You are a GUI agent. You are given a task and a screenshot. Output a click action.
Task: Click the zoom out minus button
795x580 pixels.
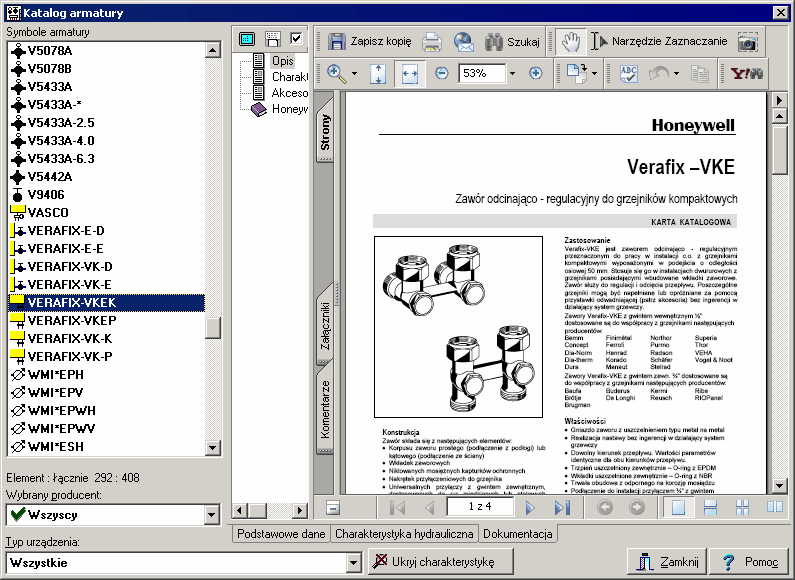click(x=442, y=73)
